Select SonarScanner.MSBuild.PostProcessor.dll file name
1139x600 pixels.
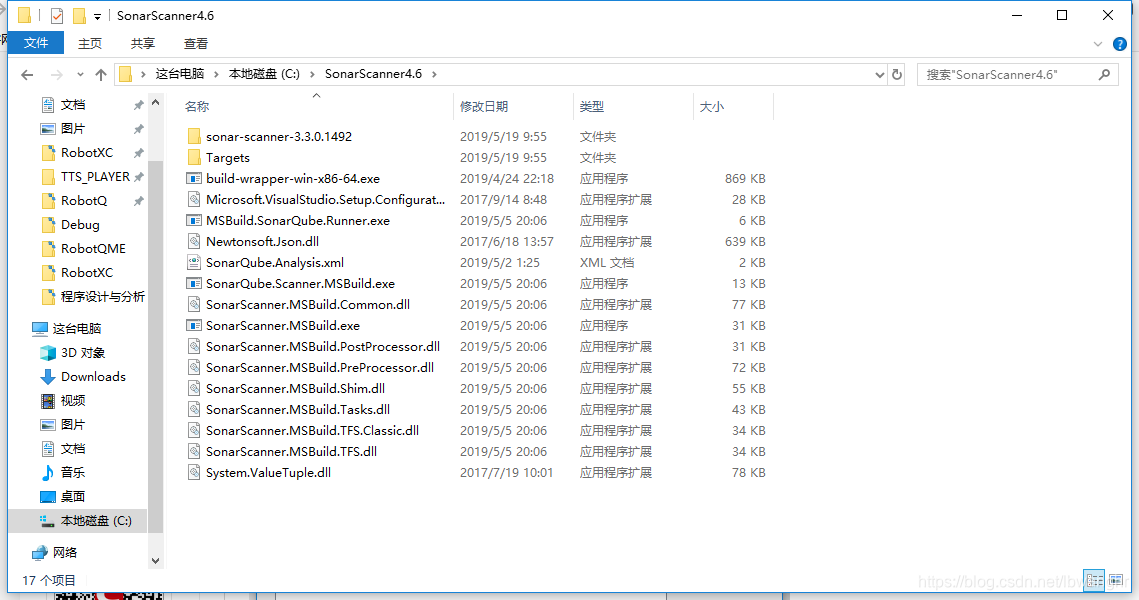323,347
